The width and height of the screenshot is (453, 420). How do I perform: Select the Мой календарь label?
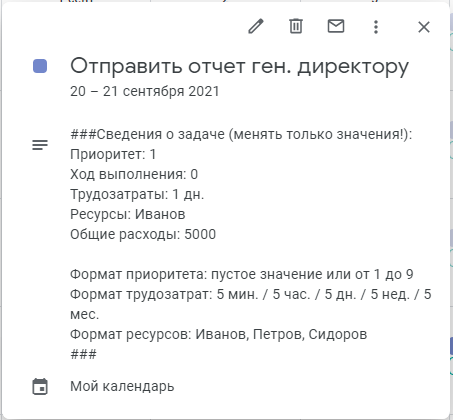122,387
